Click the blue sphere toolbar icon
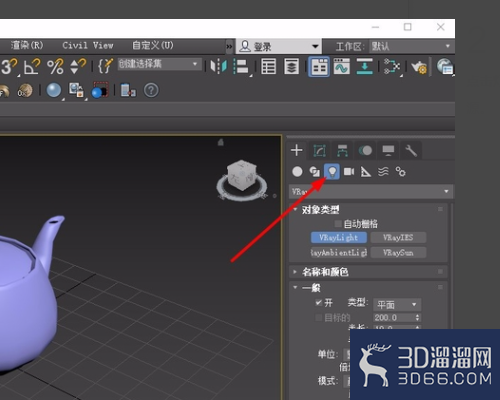 click(54, 90)
